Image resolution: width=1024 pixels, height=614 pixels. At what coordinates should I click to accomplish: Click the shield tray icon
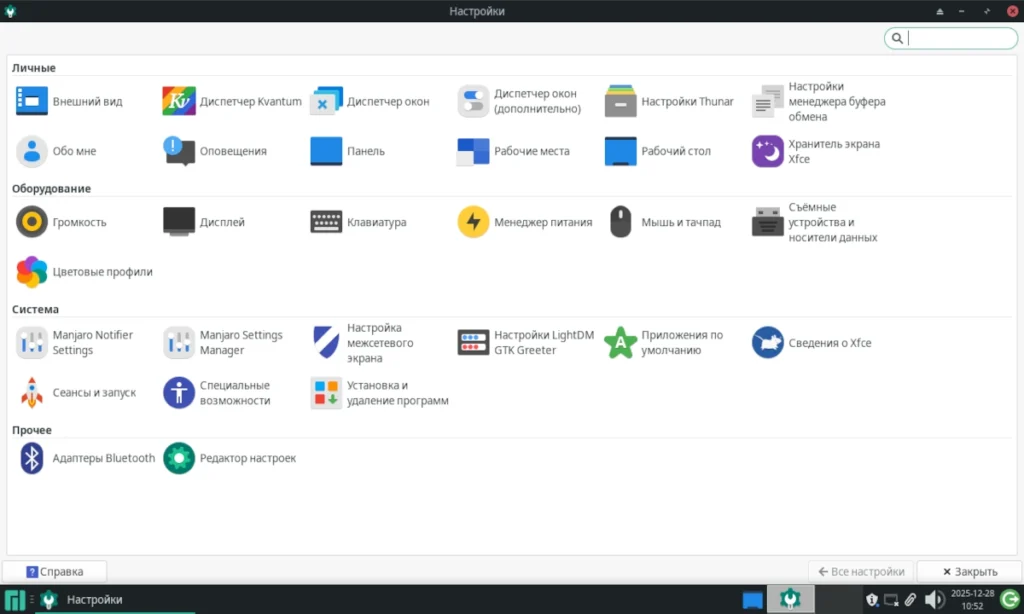872,600
